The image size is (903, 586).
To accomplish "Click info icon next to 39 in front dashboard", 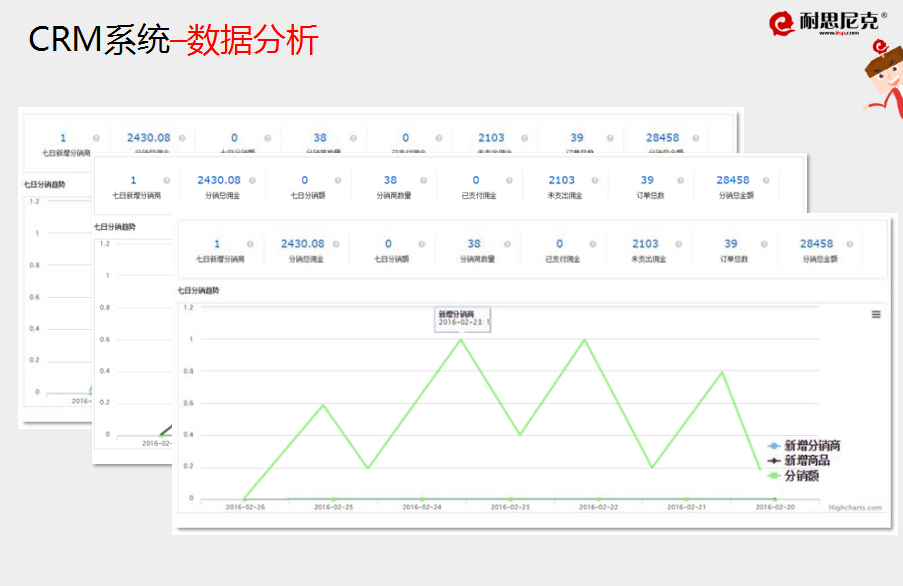I will tap(764, 244).
